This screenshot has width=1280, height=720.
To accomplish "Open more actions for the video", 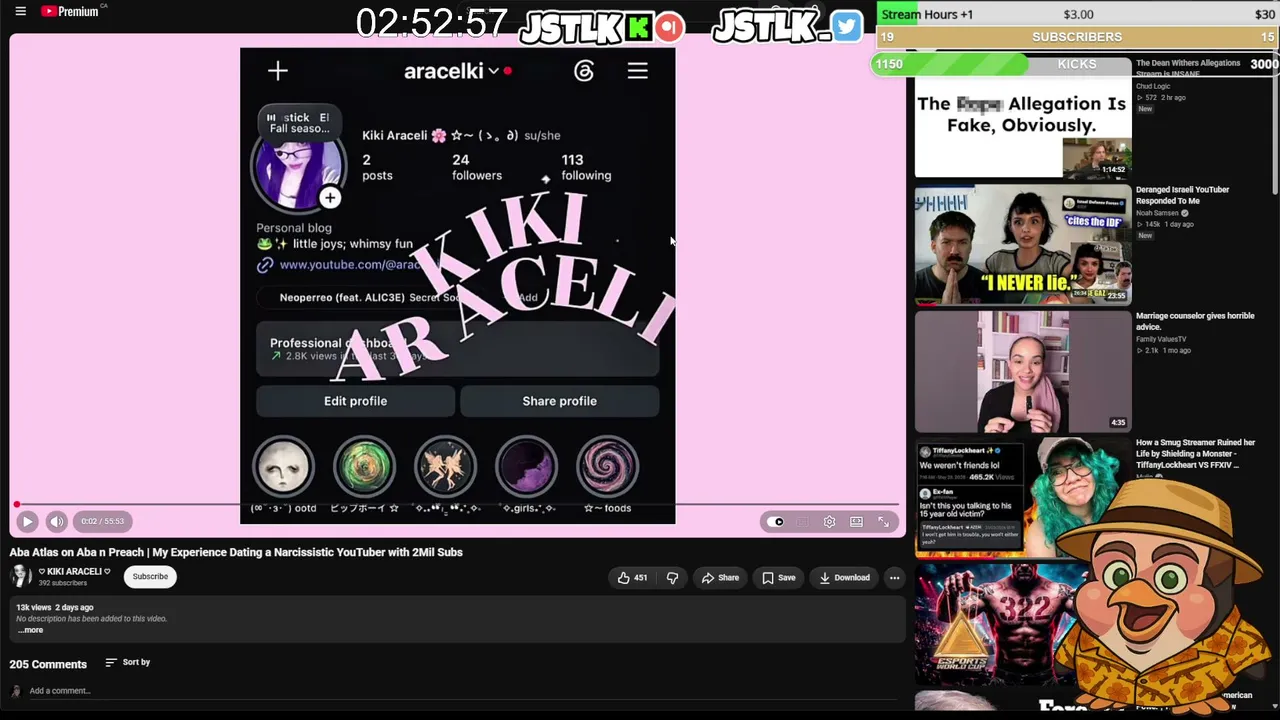I will (894, 577).
